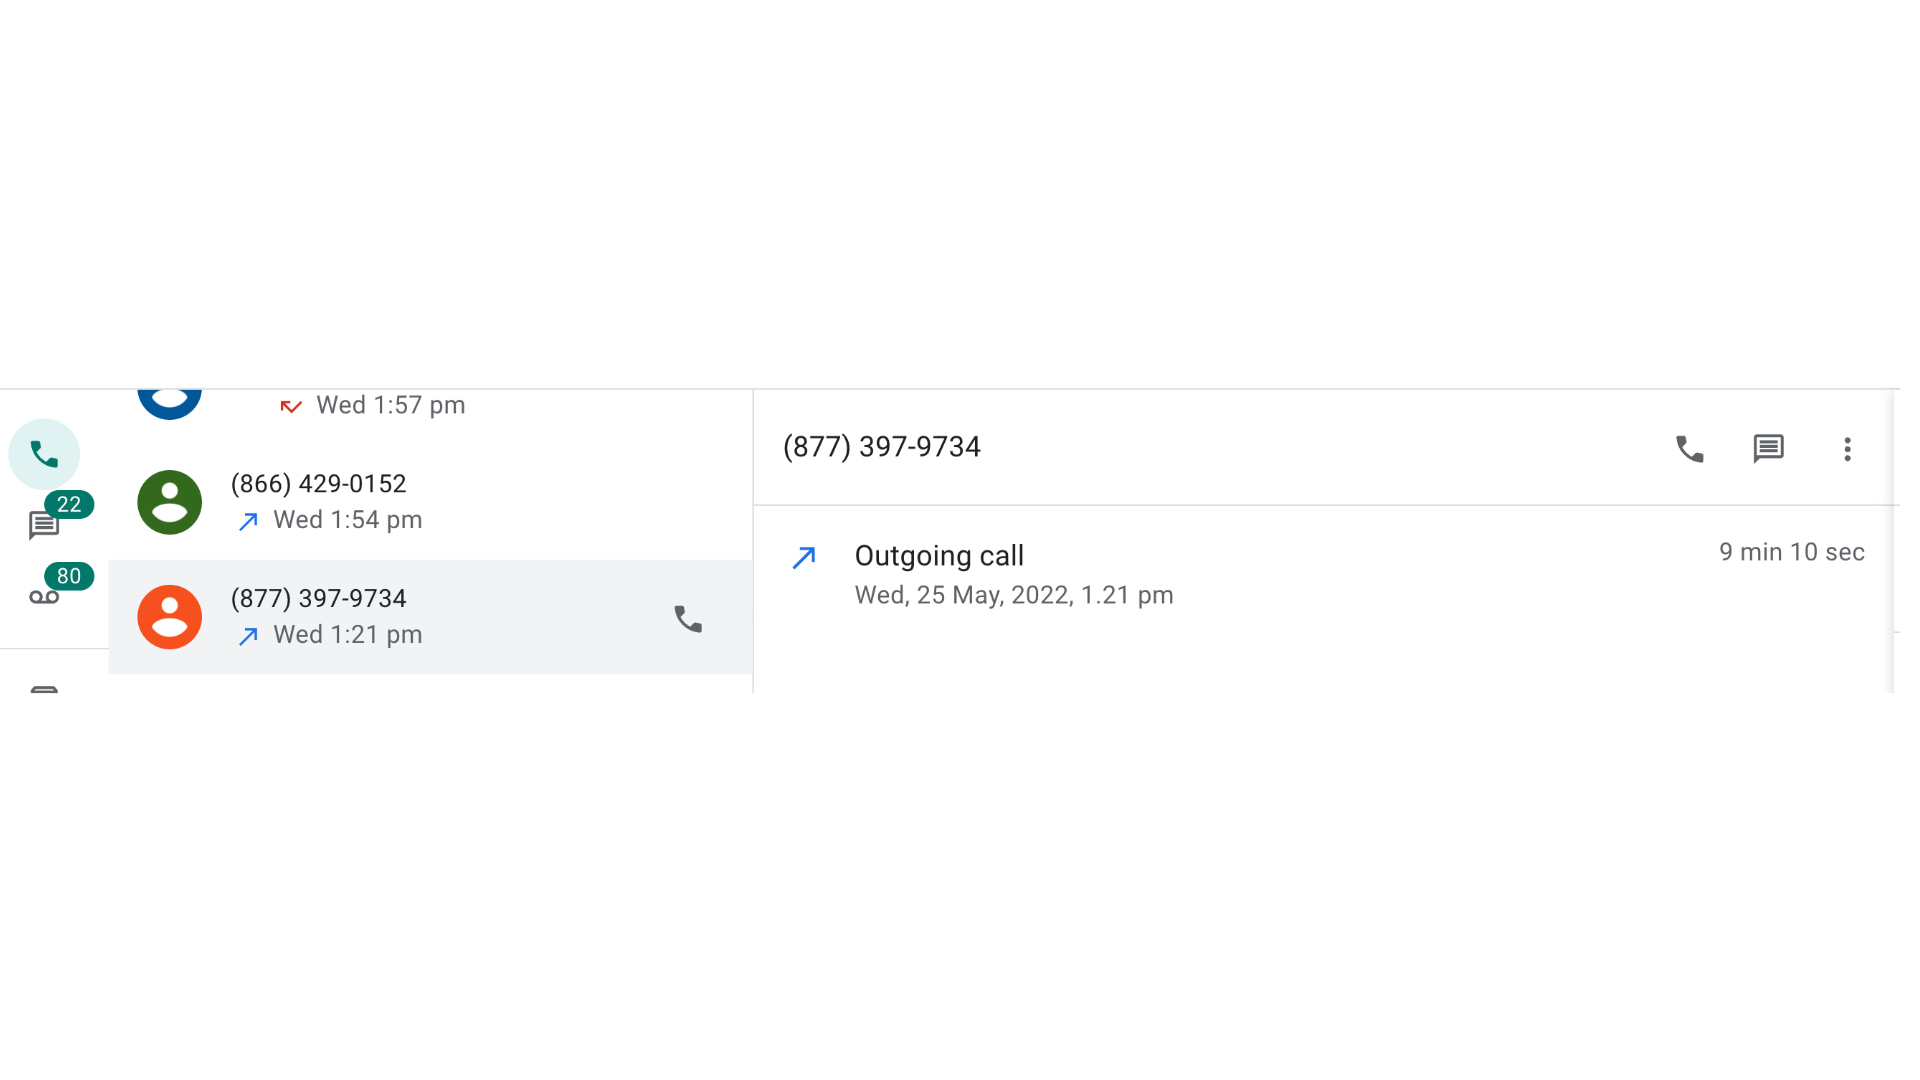Select the (877) 397-9734 call entry
This screenshot has width=1920, height=1080.
430,617
